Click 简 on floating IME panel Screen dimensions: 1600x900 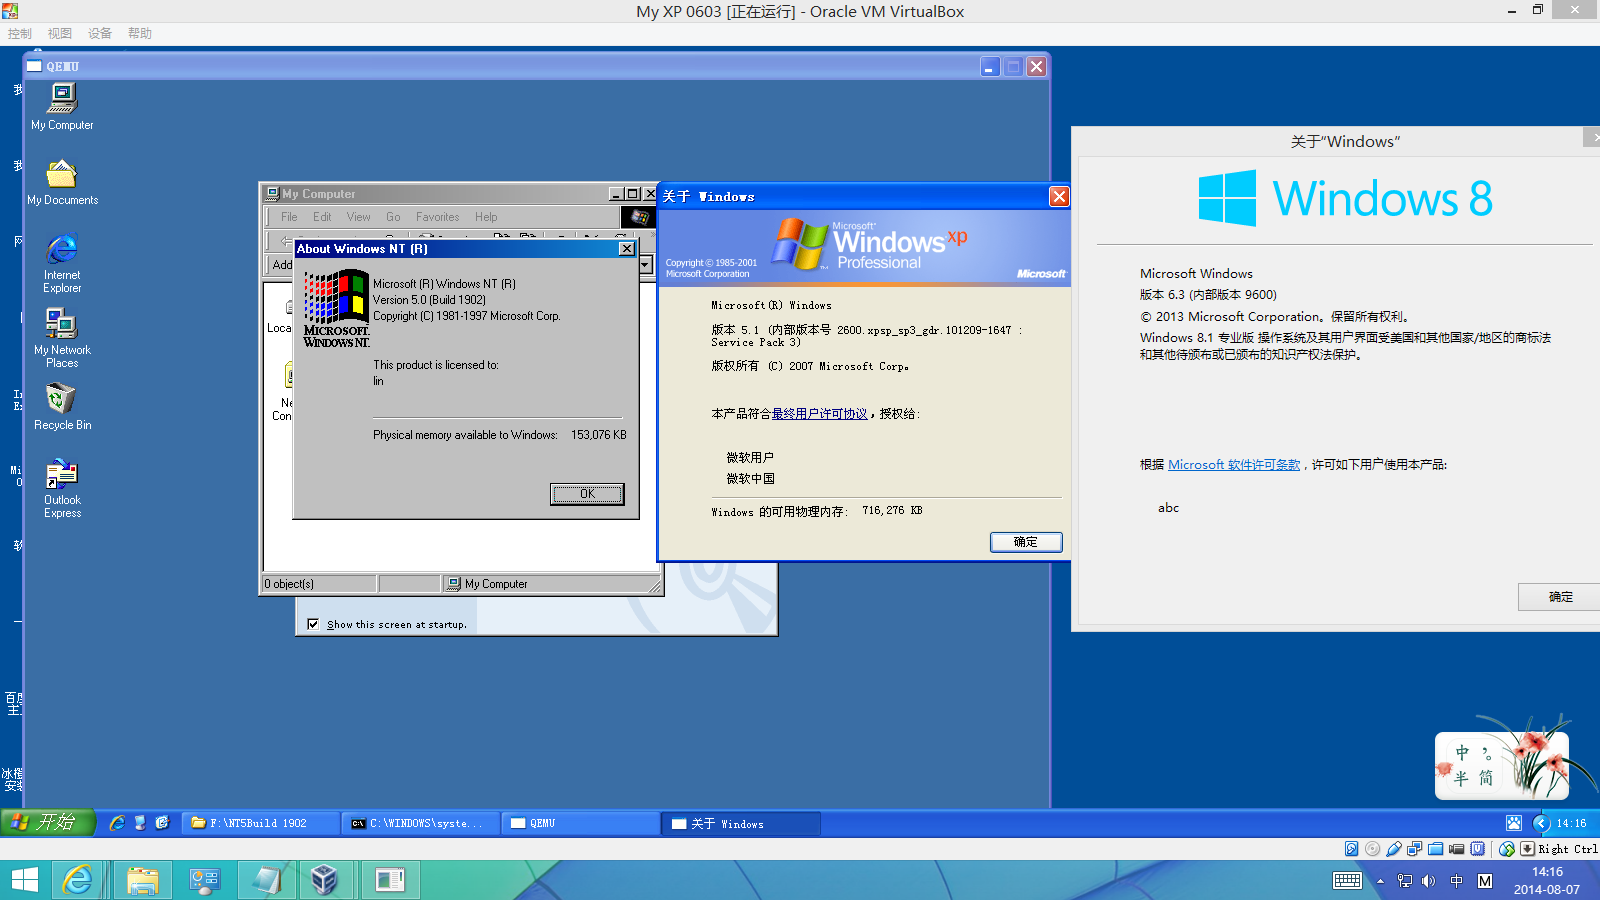tap(1486, 778)
